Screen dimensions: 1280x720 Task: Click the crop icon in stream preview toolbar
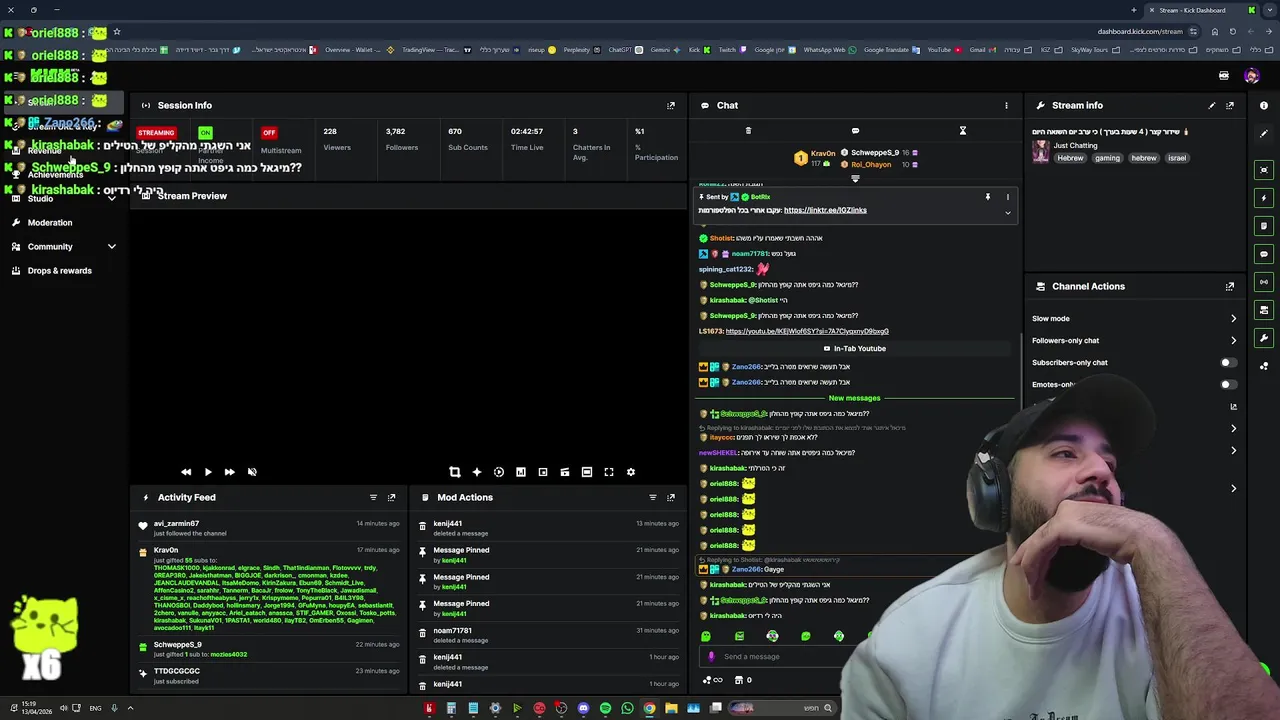pos(455,472)
